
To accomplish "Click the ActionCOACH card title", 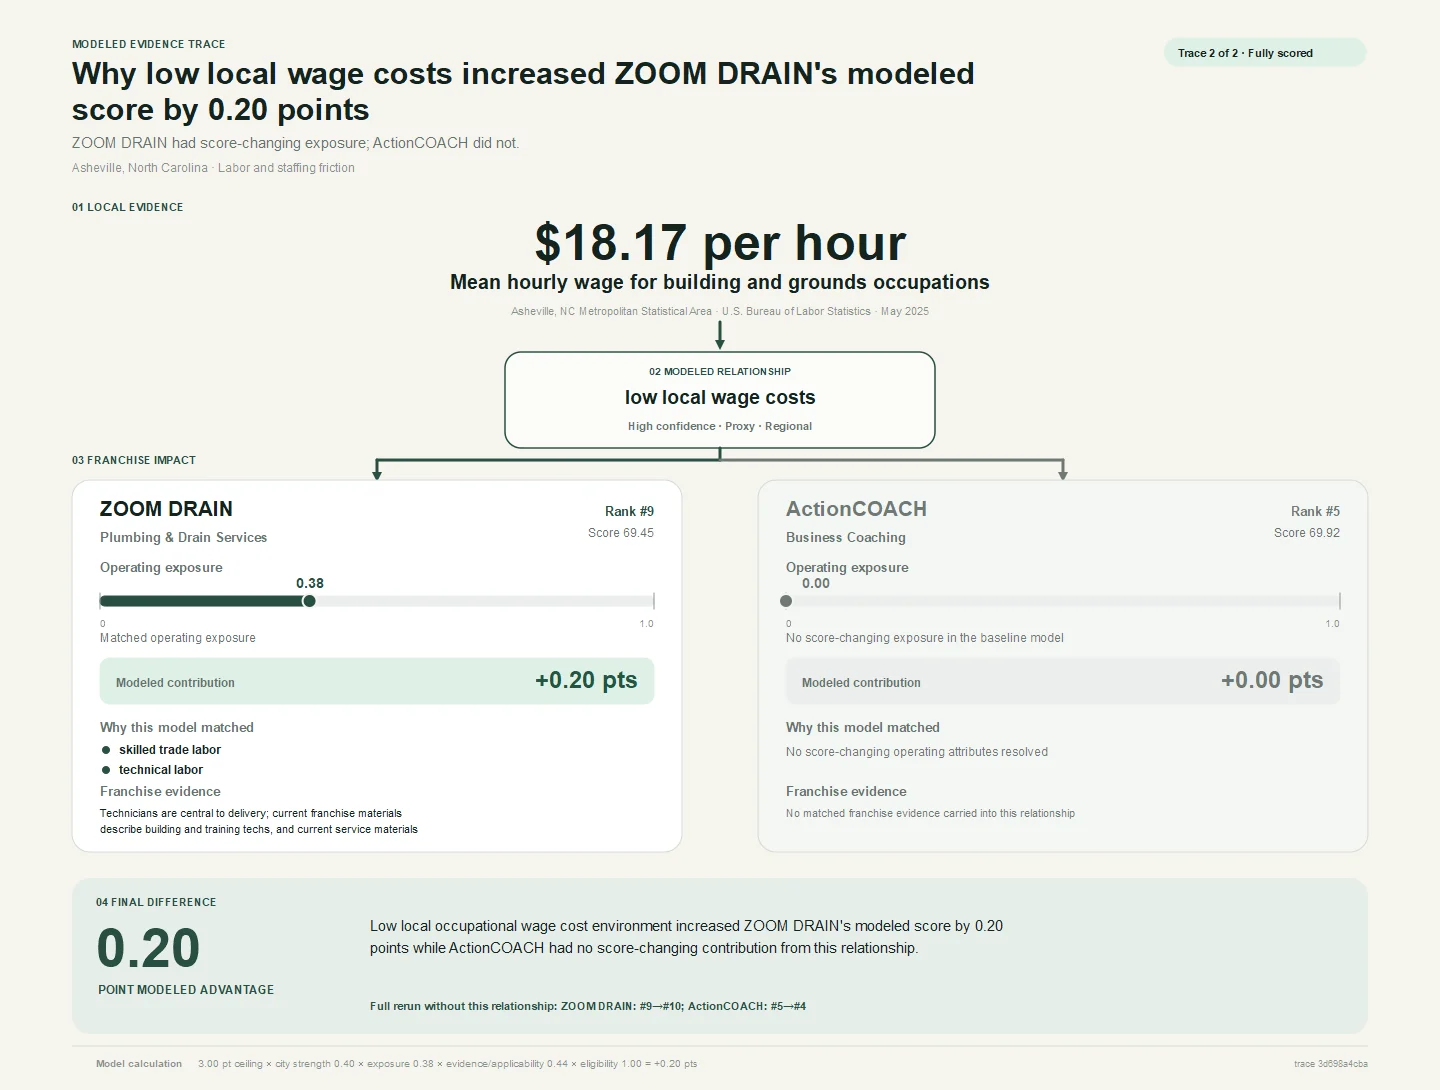I will tap(856, 509).
